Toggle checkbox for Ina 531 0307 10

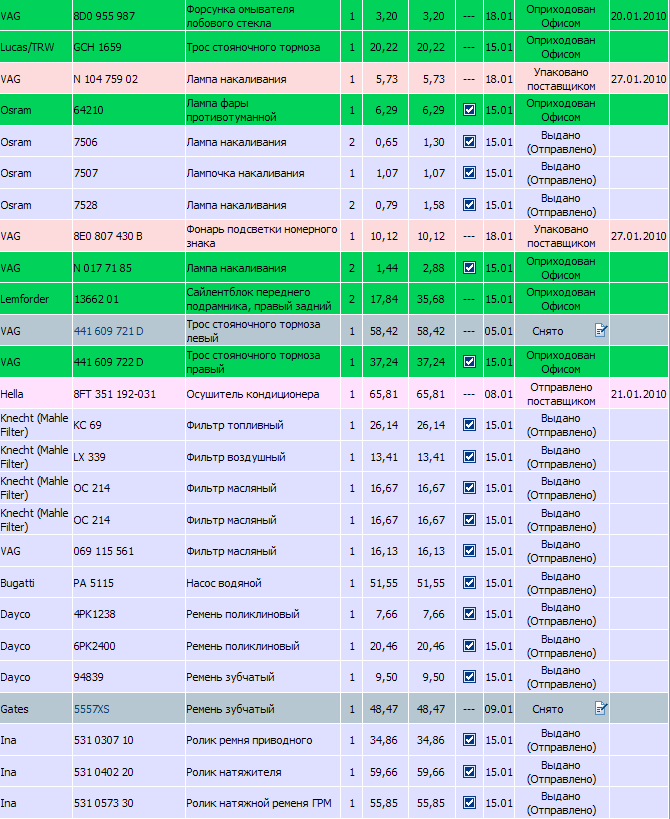pos(469,740)
